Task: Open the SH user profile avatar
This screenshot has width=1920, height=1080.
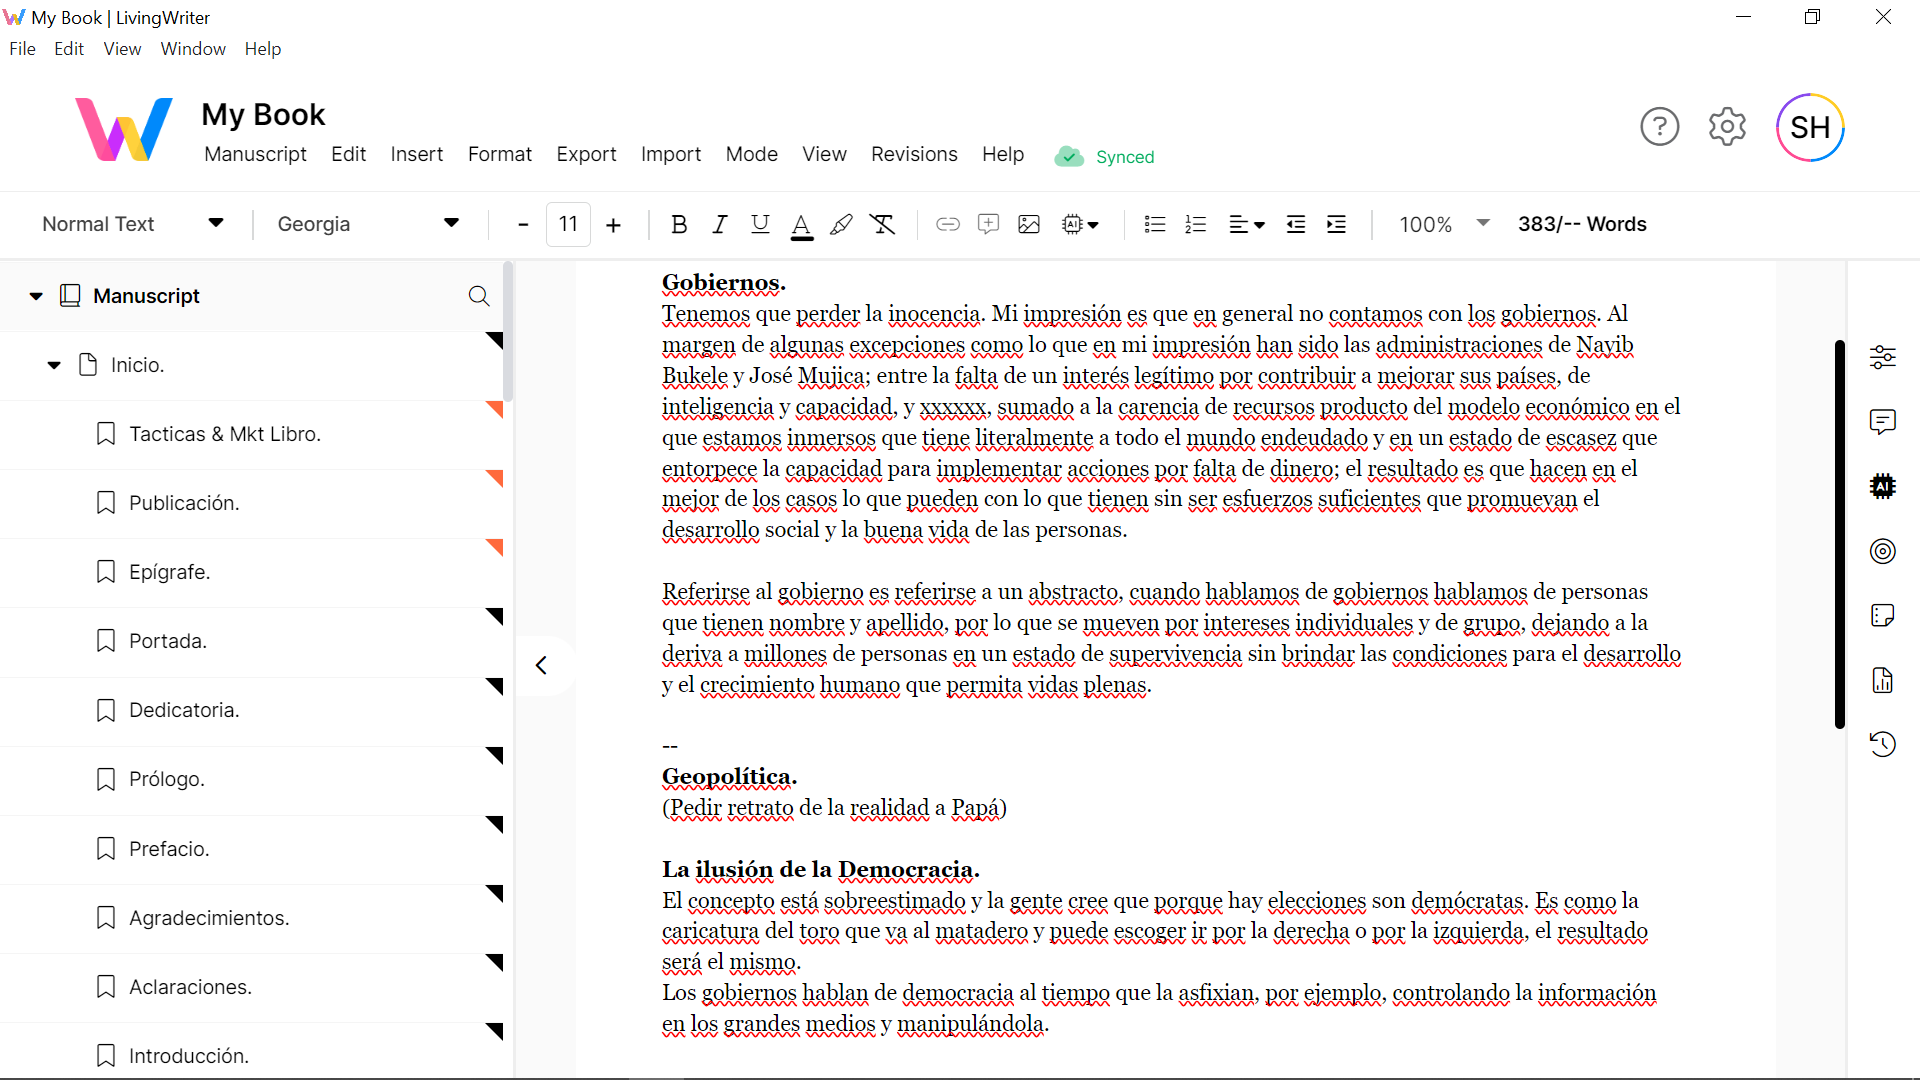Action: [1810, 127]
